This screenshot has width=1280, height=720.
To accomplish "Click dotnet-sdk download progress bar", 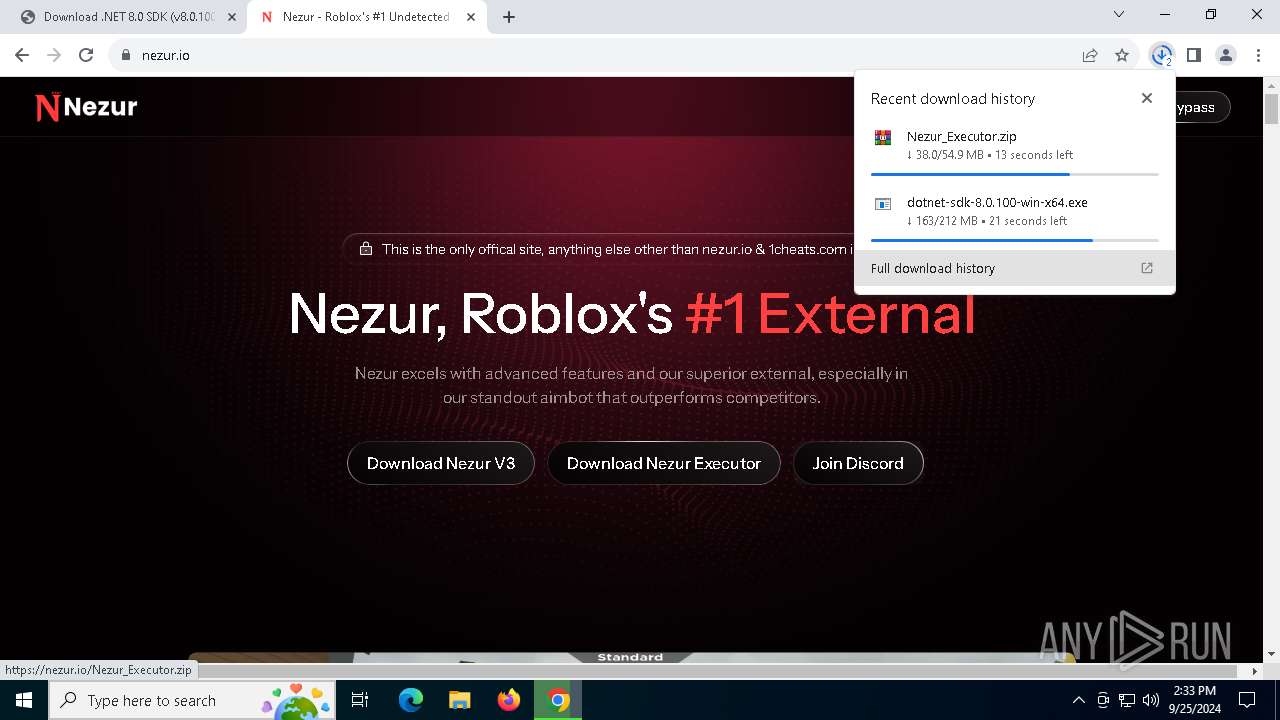I will pyautogui.click(x=1014, y=240).
